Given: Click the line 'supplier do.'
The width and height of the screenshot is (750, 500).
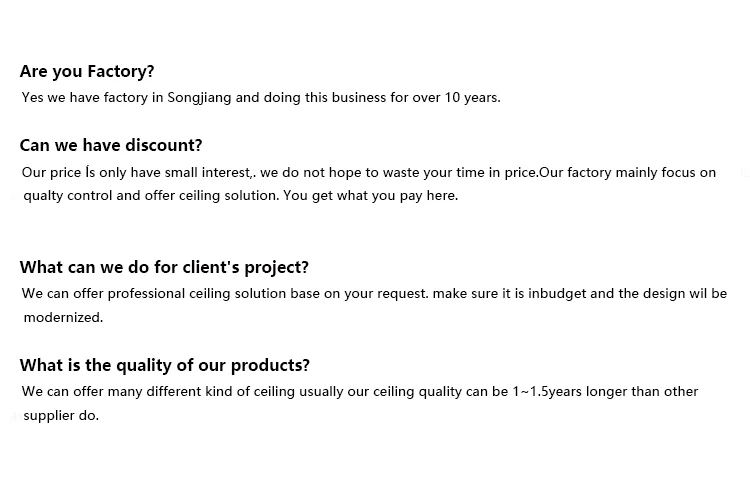Looking at the screenshot, I should pos(61,415).
